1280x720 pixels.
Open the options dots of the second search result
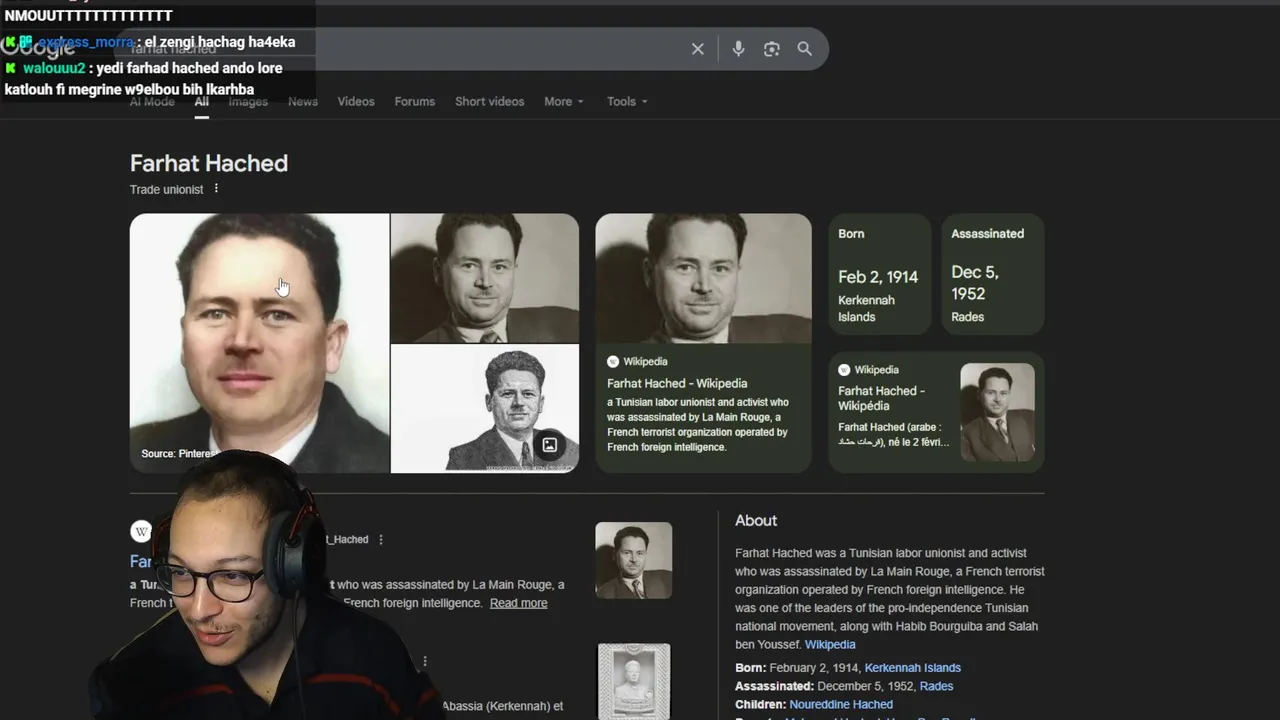425,661
